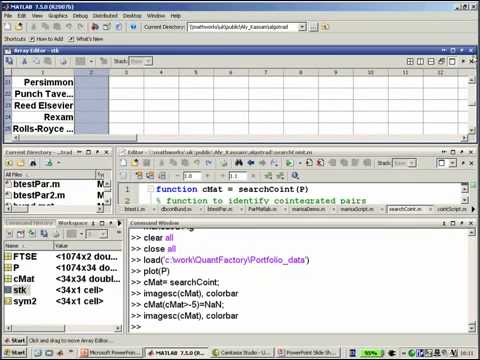
Task: Select the FTSE variable in Workspace
Action: [x=25, y=256]
